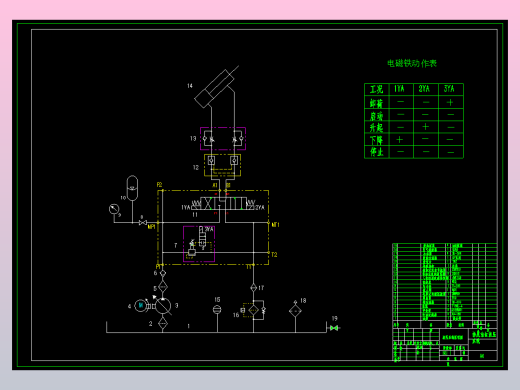Select the shutoff valve symbol 8

[x=143, y=222]
